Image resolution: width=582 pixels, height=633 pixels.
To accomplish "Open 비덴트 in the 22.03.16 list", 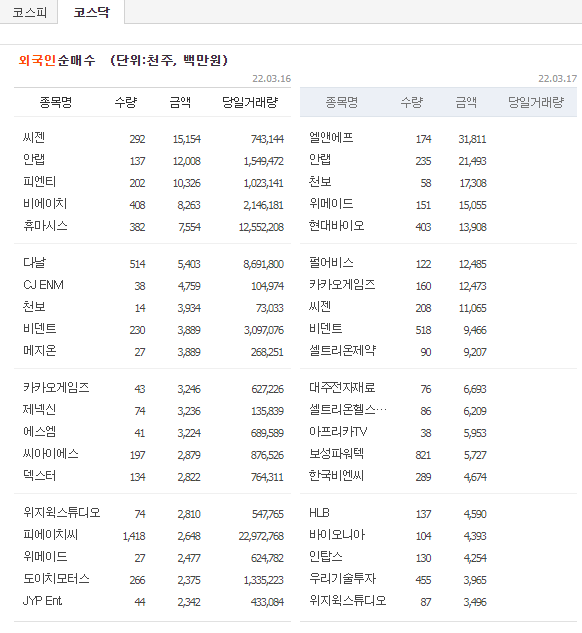I will click(40, 329).
